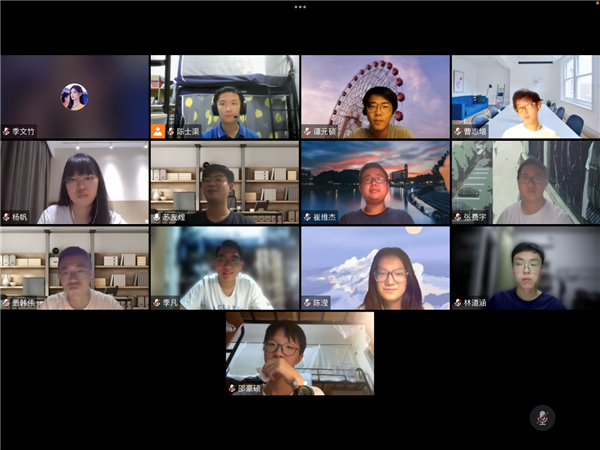Click the mic status icon beside 陈漫
600x450 pixels.
tap(308, 302)
